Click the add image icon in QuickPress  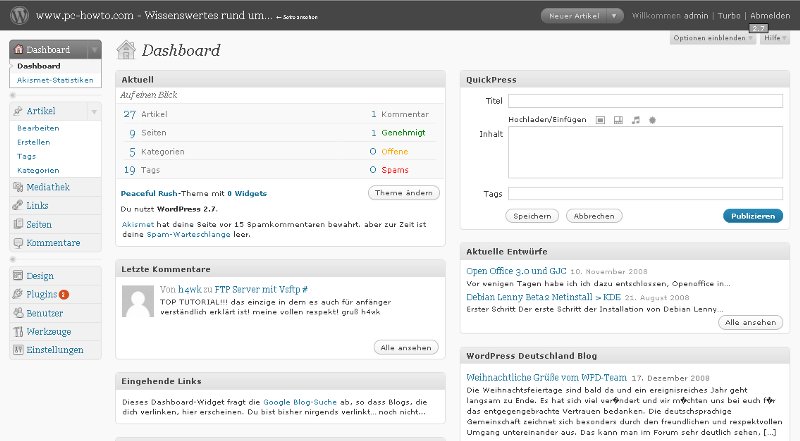[601, 120]
